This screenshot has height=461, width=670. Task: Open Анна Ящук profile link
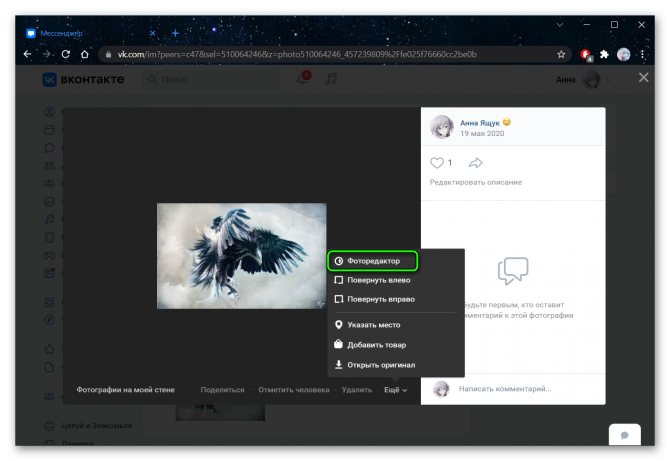(479, 123)
